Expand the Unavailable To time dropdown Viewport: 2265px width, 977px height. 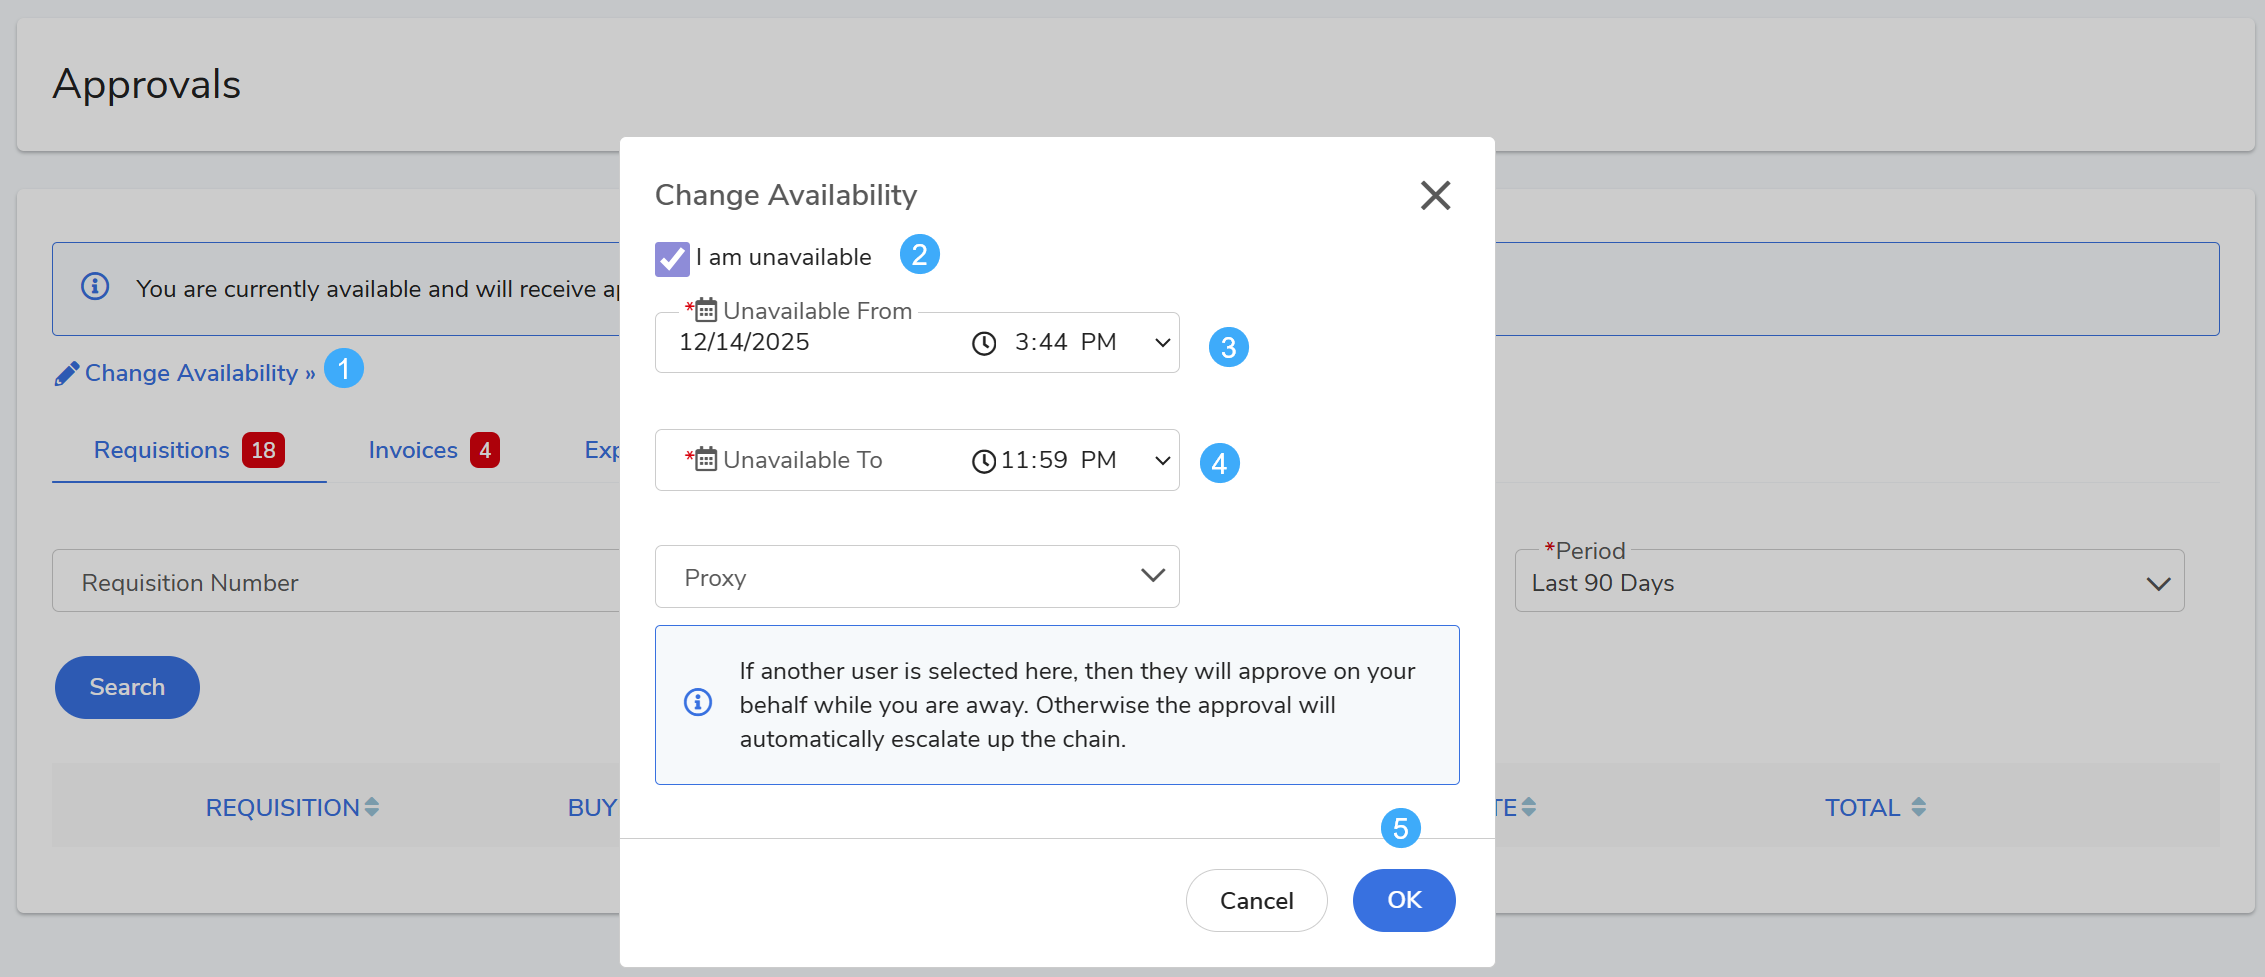point(1162,461)
